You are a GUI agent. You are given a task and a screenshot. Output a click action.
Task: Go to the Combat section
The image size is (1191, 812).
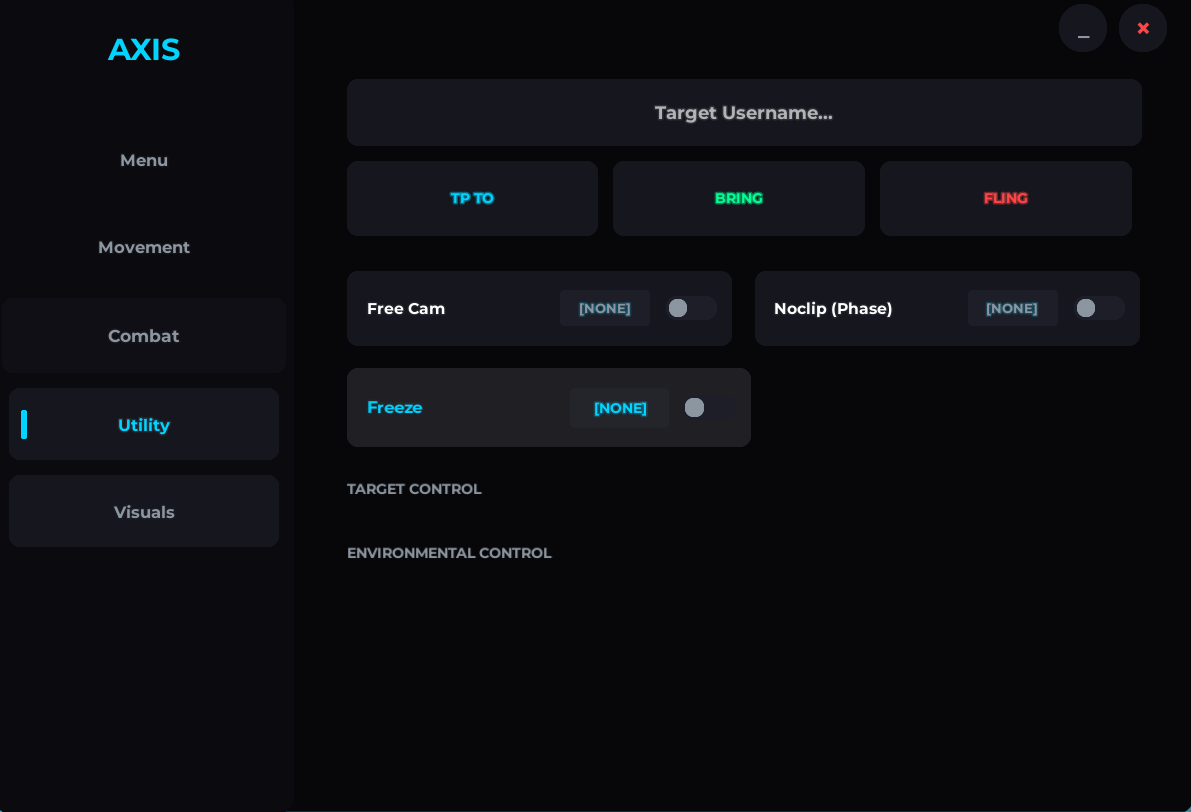[x=144, y=336]
